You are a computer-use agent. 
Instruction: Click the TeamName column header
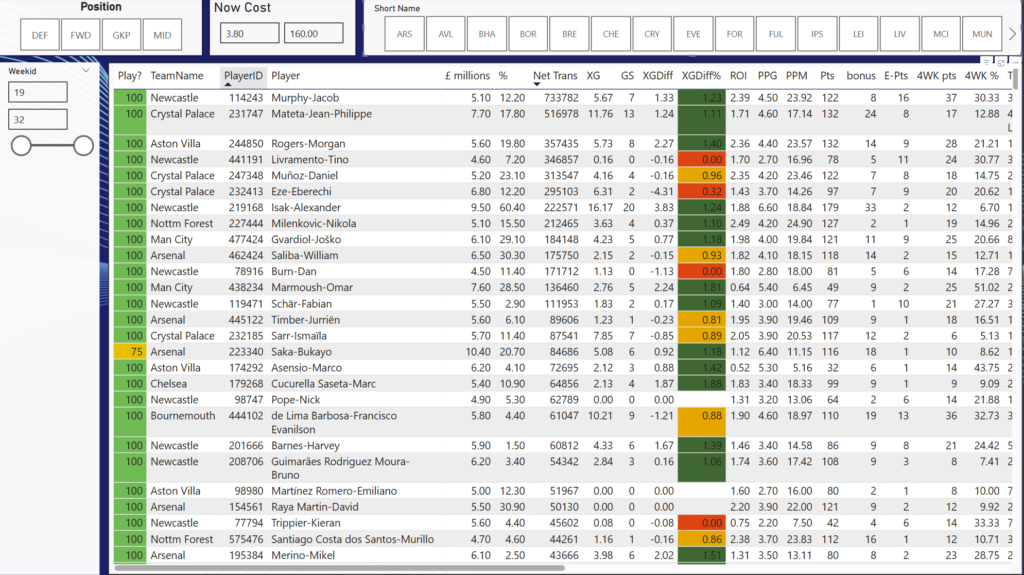click(177, 75)
